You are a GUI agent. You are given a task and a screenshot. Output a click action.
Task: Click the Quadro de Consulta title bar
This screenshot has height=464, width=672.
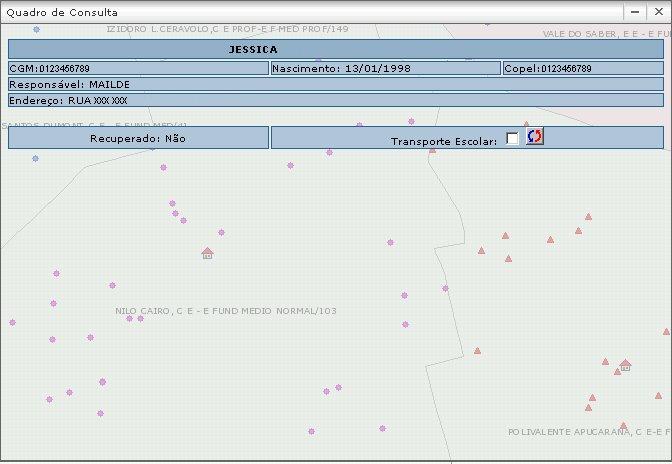click(x=300, y=12)
